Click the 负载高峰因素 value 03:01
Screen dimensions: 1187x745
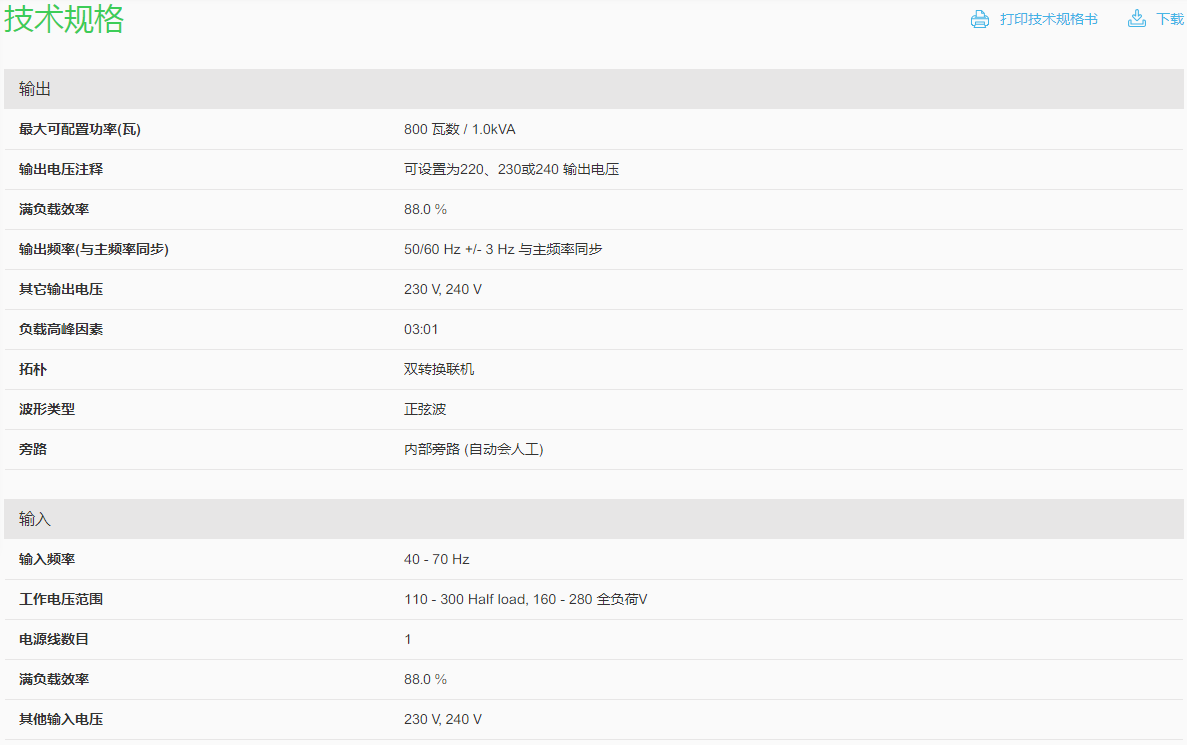(x=421, y=329)
